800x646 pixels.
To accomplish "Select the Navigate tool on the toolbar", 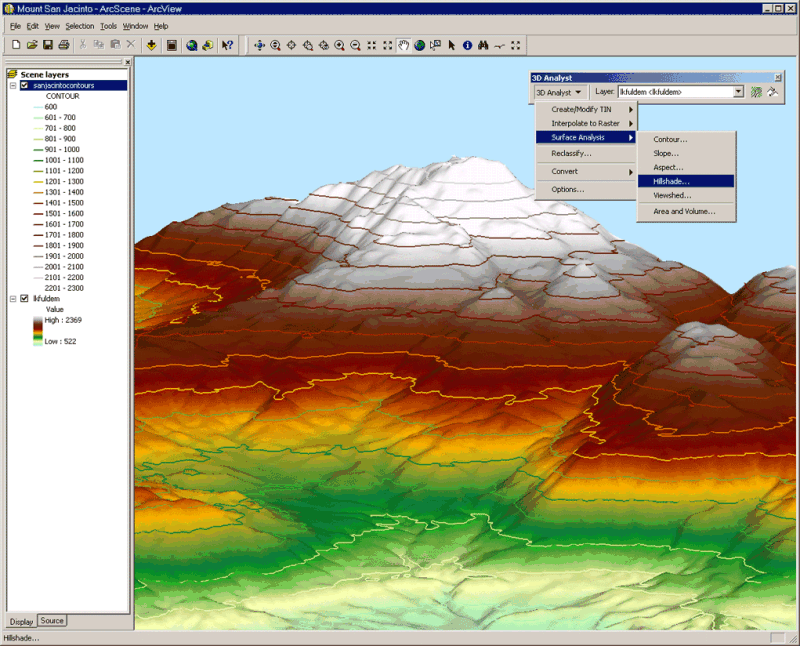I will point(260,45).
